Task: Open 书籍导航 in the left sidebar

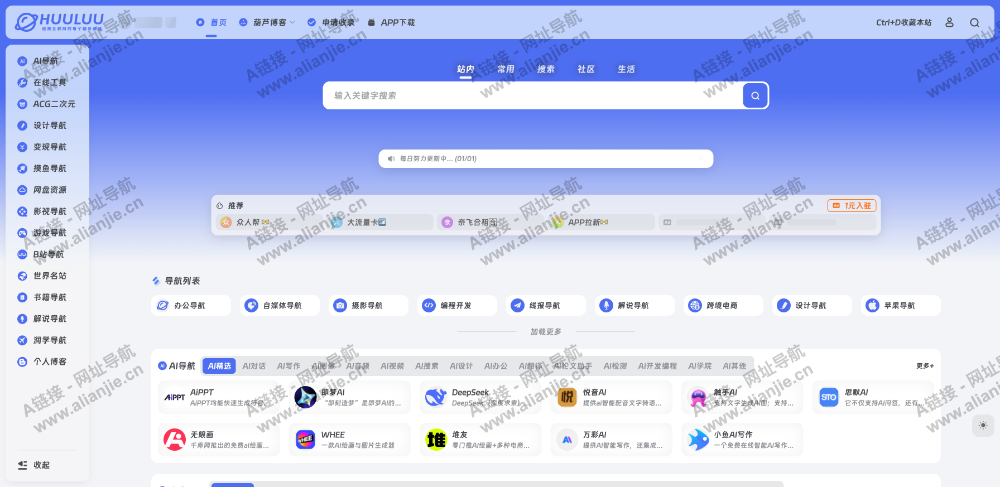Action: 43,297
